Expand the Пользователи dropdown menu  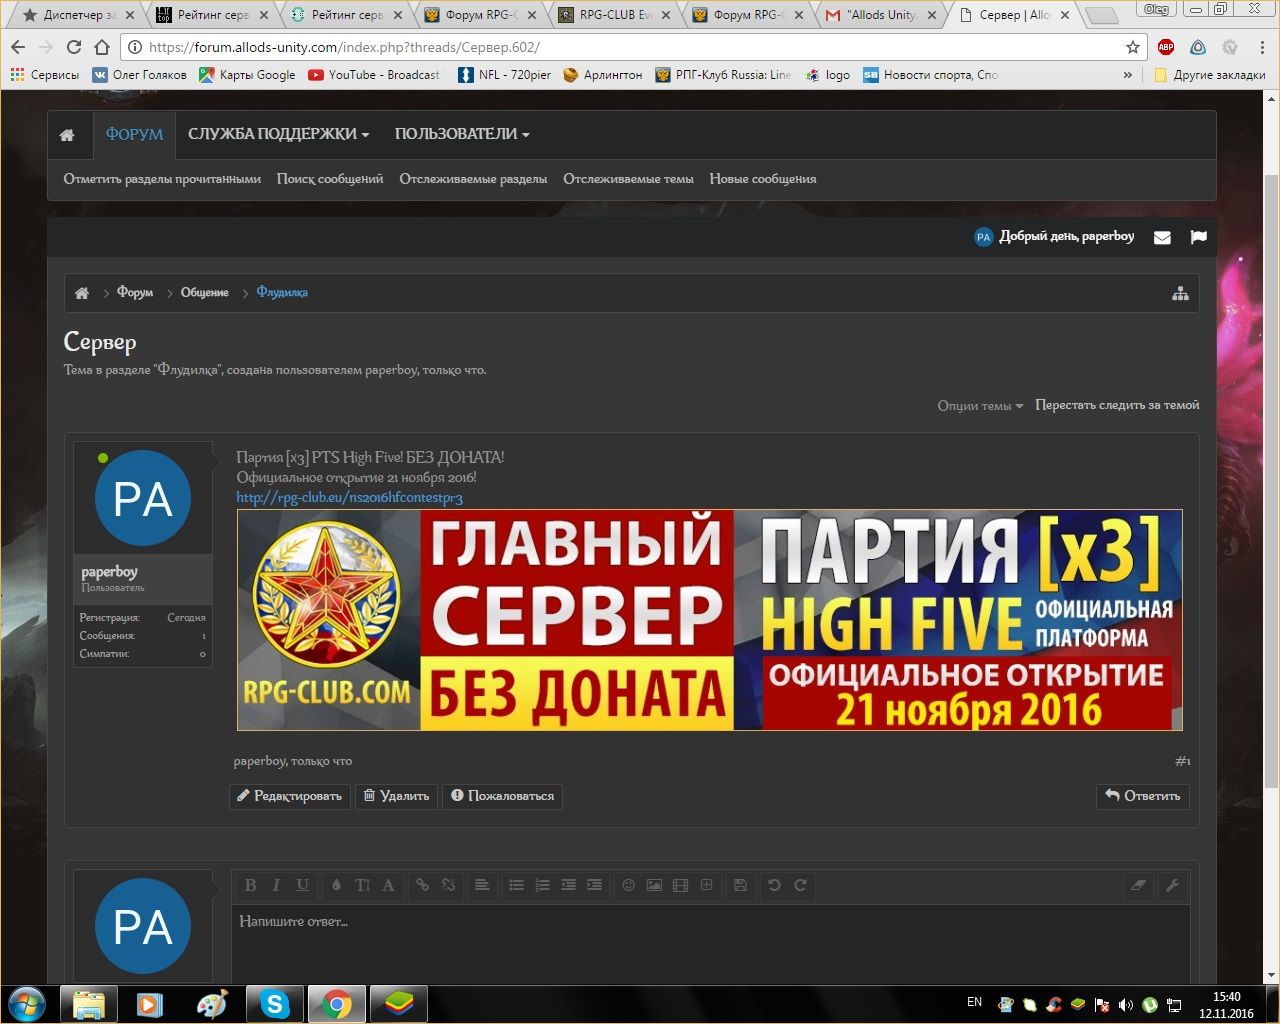(x=461, y=134)
